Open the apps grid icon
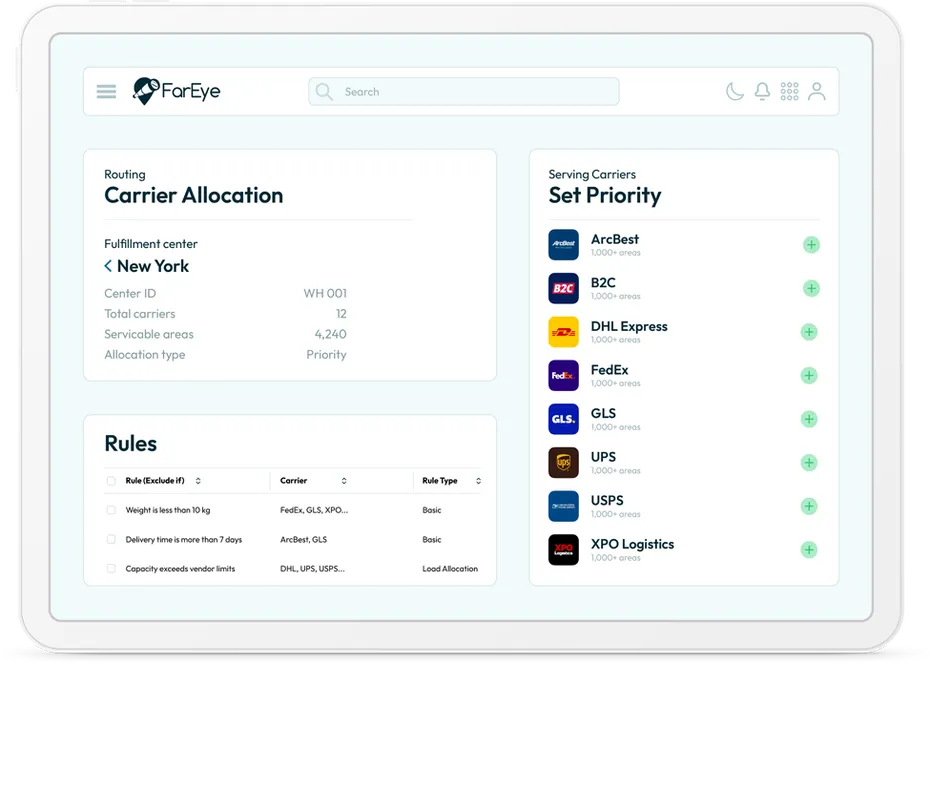 (789, 92)
